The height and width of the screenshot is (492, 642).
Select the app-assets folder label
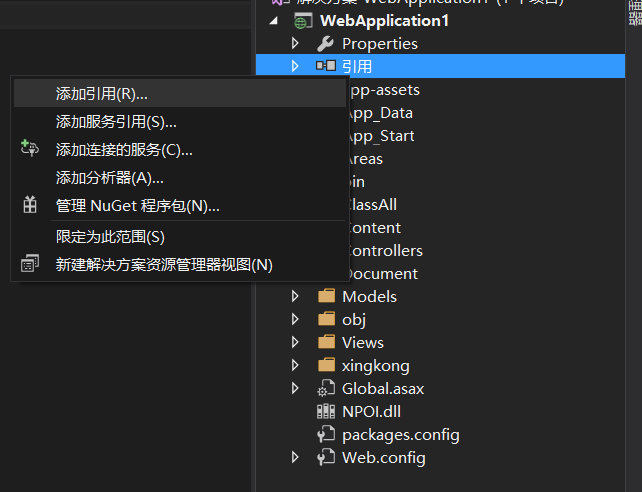[384, 90]
